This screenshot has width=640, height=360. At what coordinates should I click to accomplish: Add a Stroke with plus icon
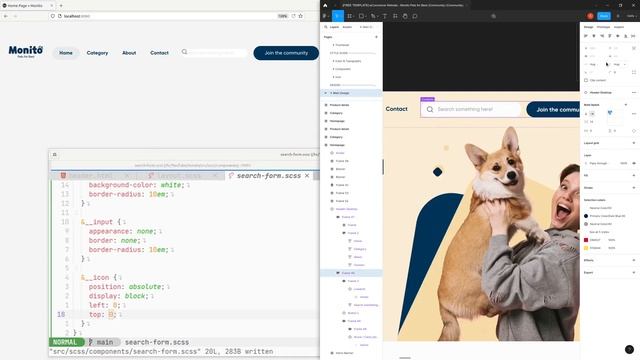click(x=634, y=188)
